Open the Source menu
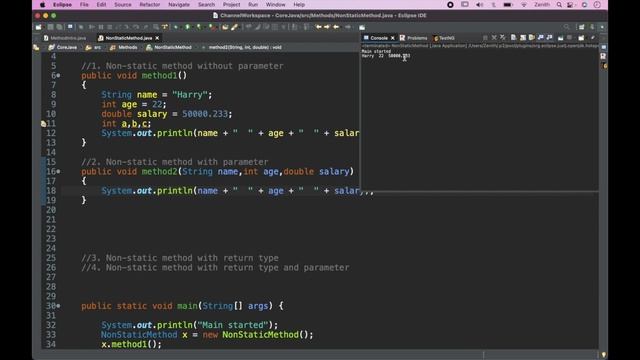The height and width of the screenshot is (360, 640). point(123,4)
